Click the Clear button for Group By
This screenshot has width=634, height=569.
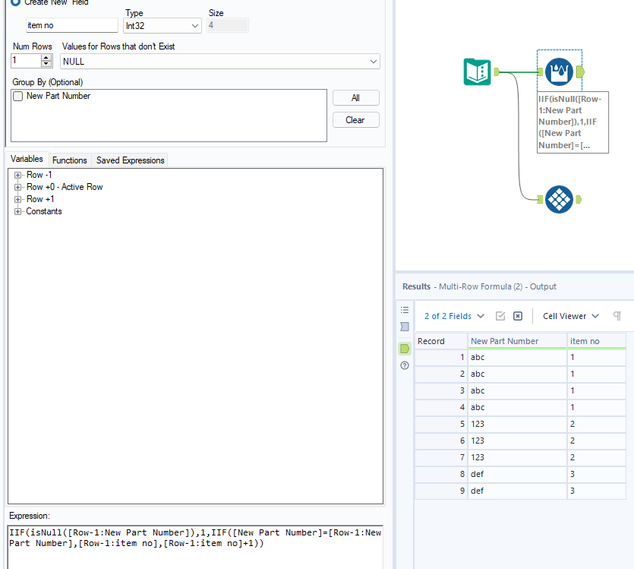(355, 120)
